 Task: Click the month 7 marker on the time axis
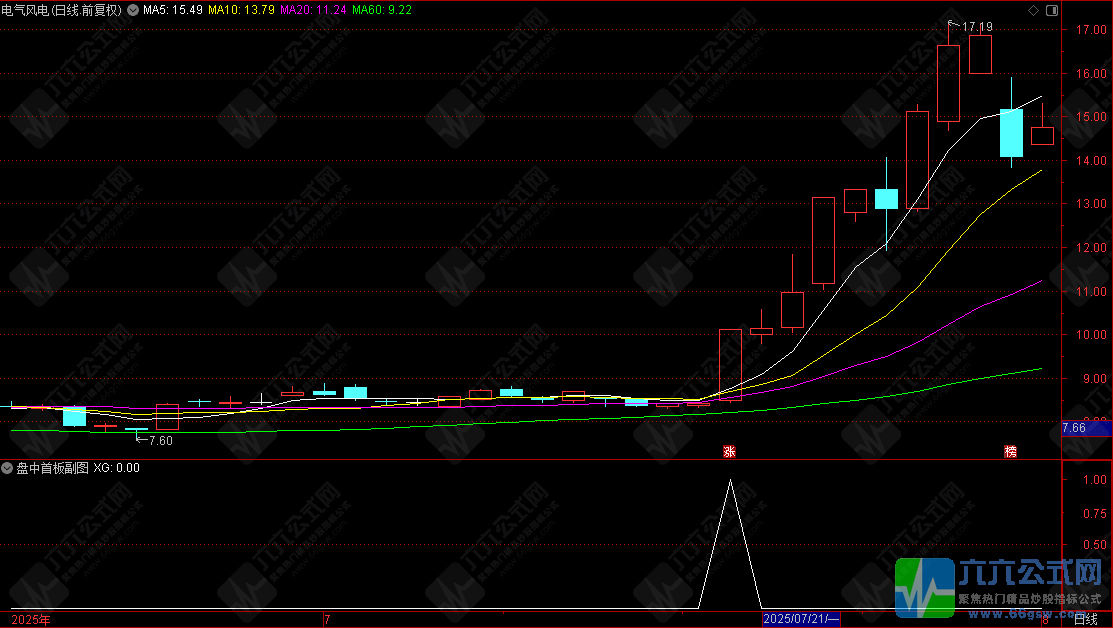(327, 619)
